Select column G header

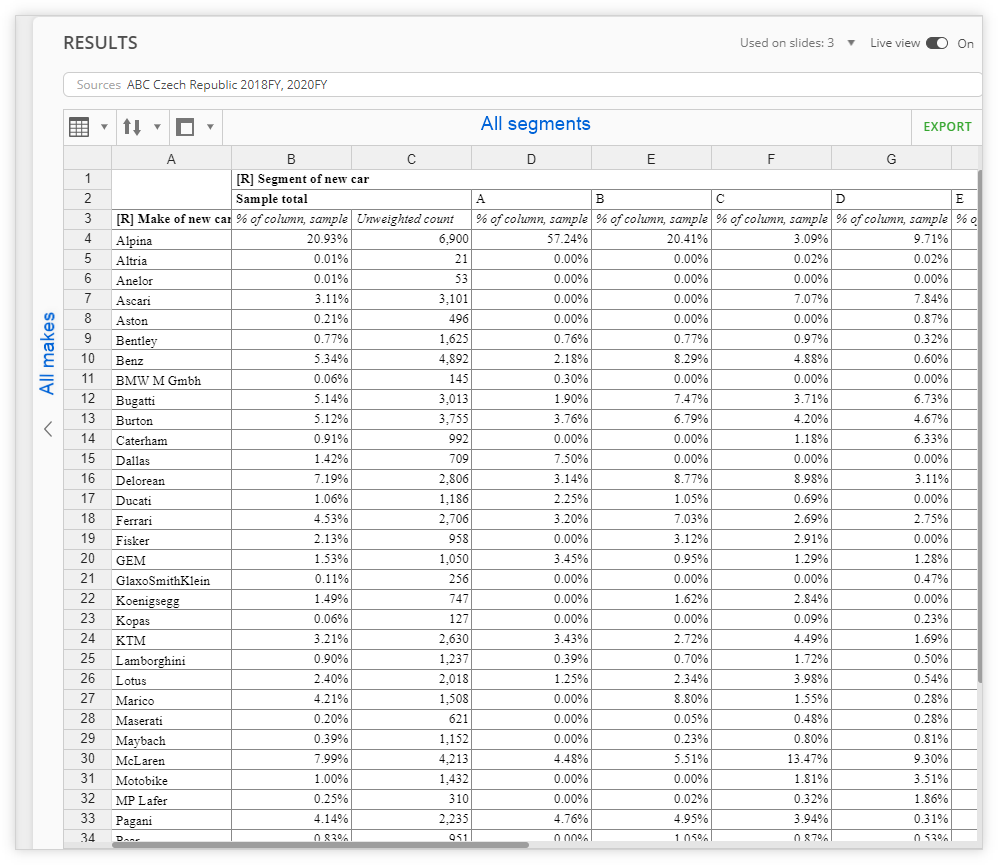891,159
